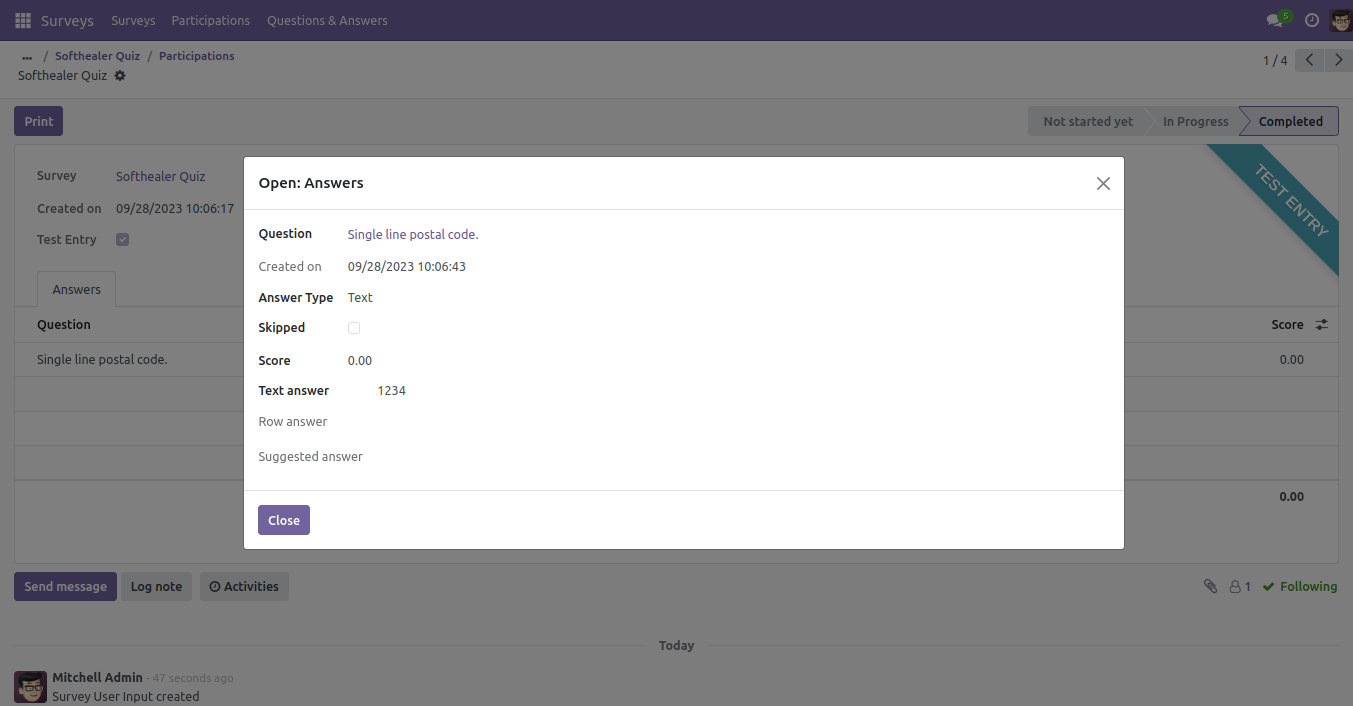Open column options icon beside Score header
The image size is (1353, 706).
point(1321,325)
